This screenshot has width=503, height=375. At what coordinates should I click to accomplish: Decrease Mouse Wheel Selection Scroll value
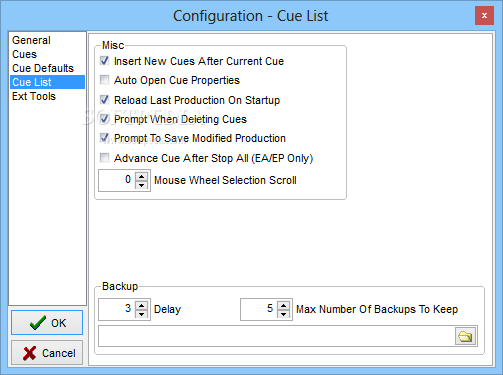pyautogui.click(x=142, y=185)
